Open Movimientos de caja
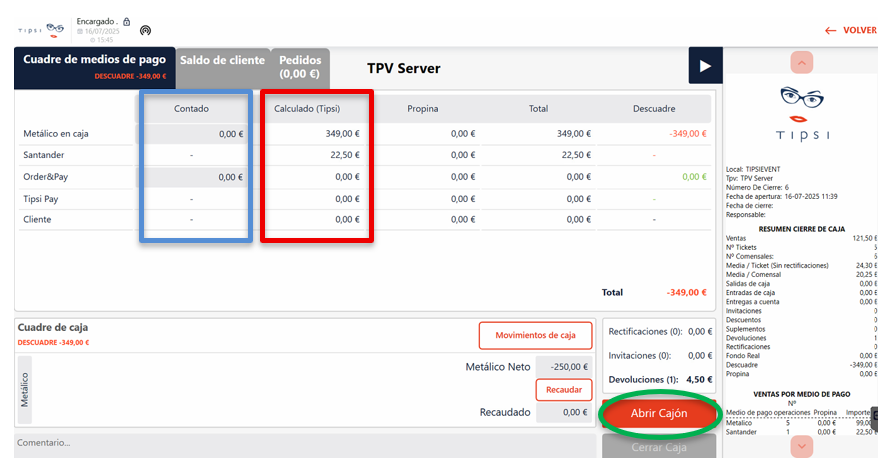 [535, 335]
